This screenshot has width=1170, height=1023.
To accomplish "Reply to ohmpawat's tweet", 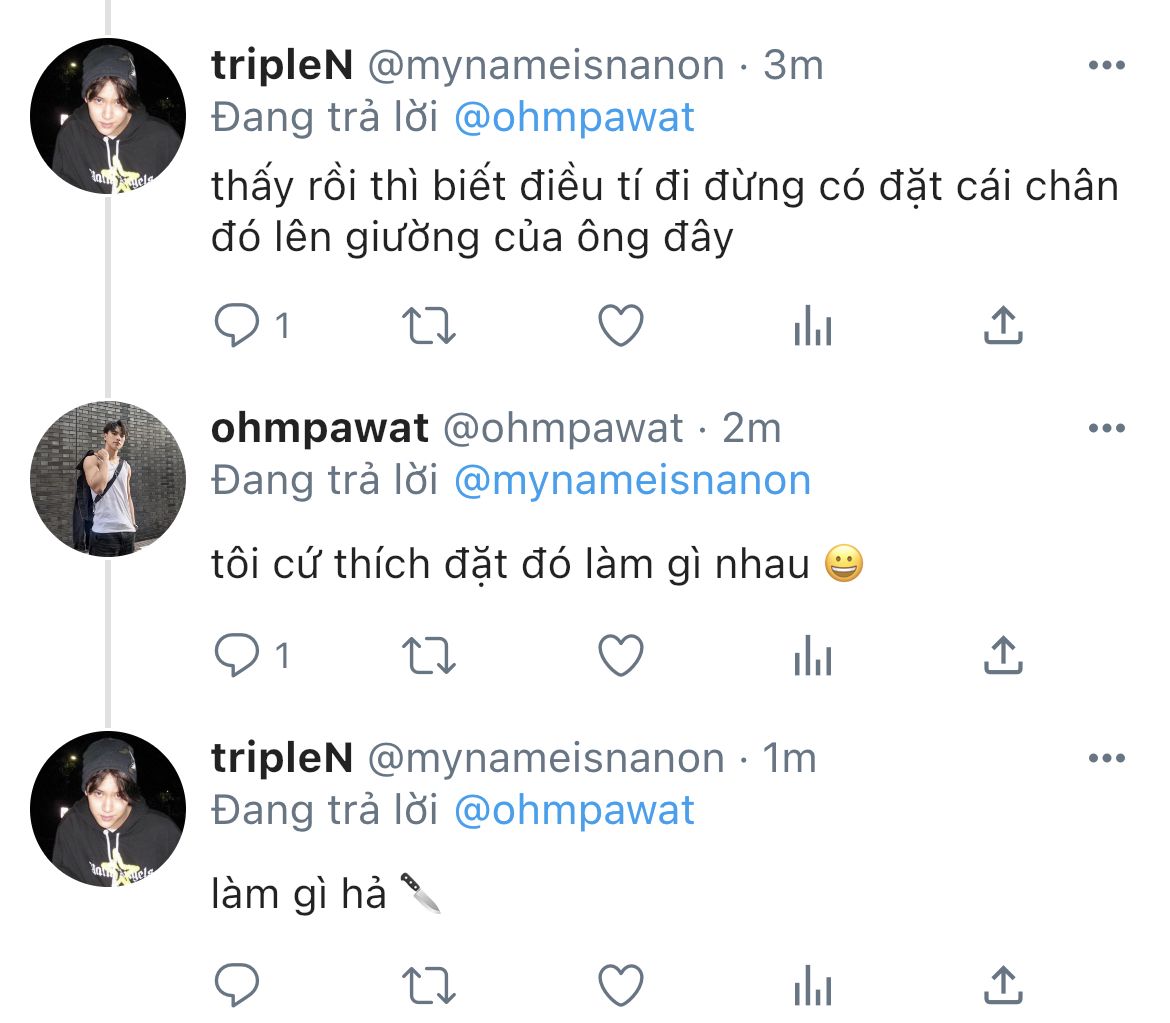I will tap(238, 656).
